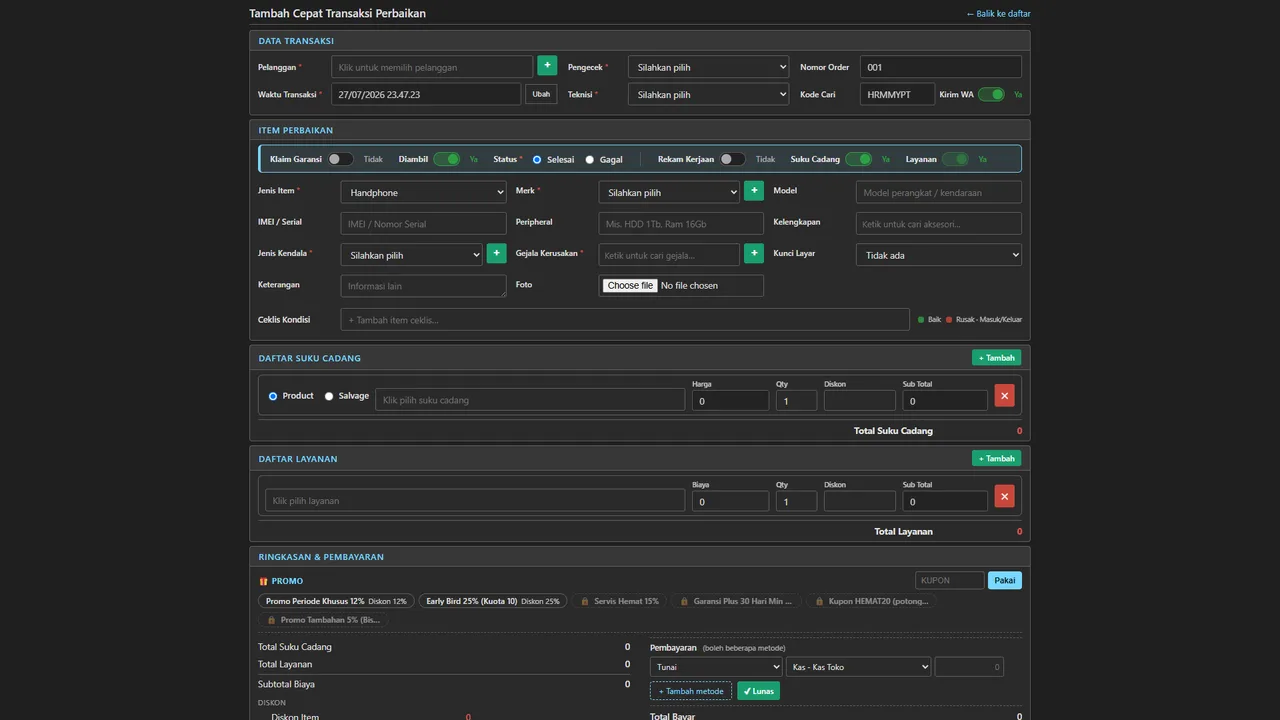
Task: Choose the Salvage radio option
Action: (329, 396)
